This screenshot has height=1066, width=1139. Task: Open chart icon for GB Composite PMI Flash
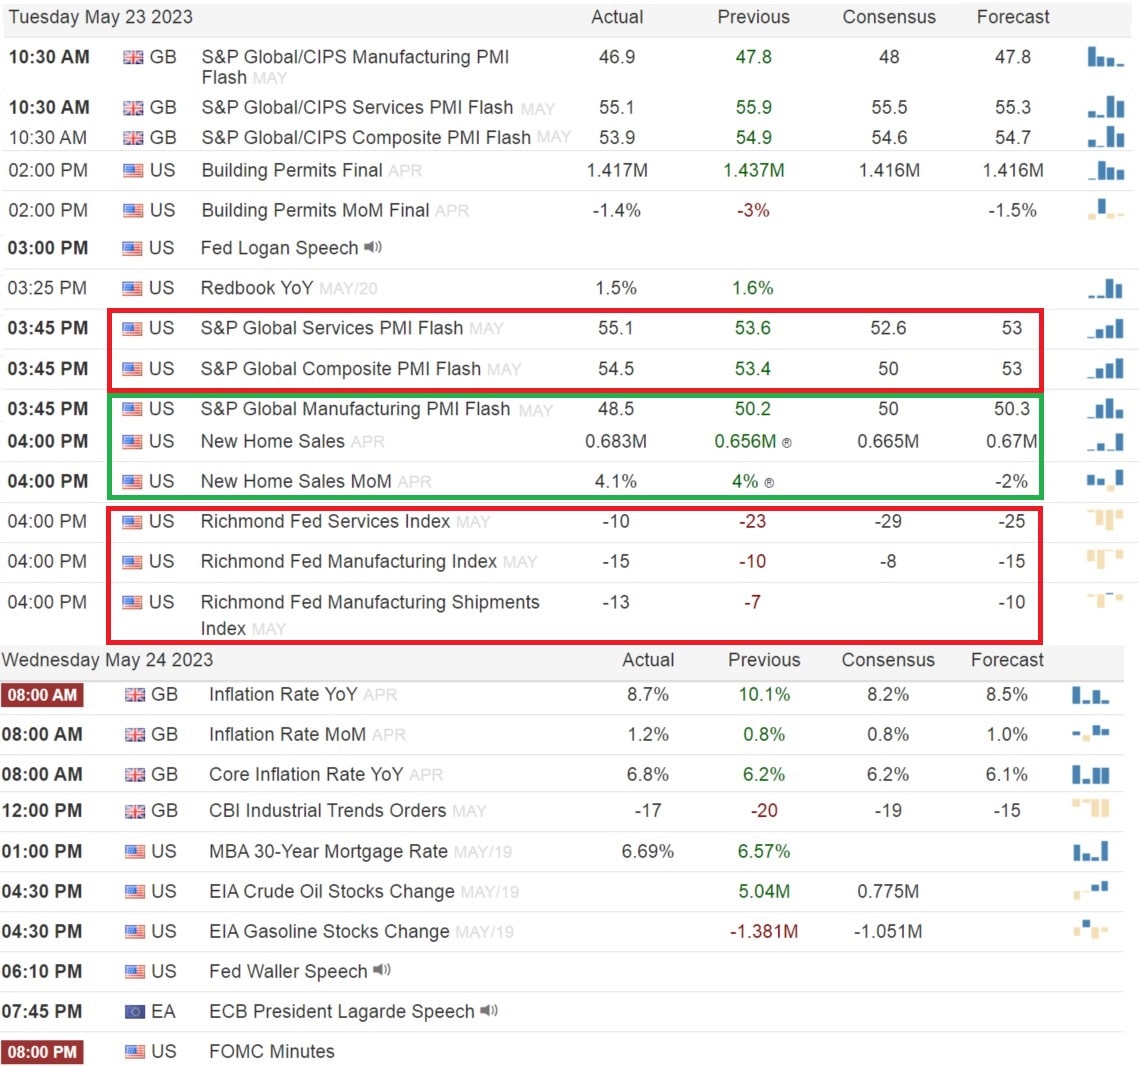tap(1105, 137)
